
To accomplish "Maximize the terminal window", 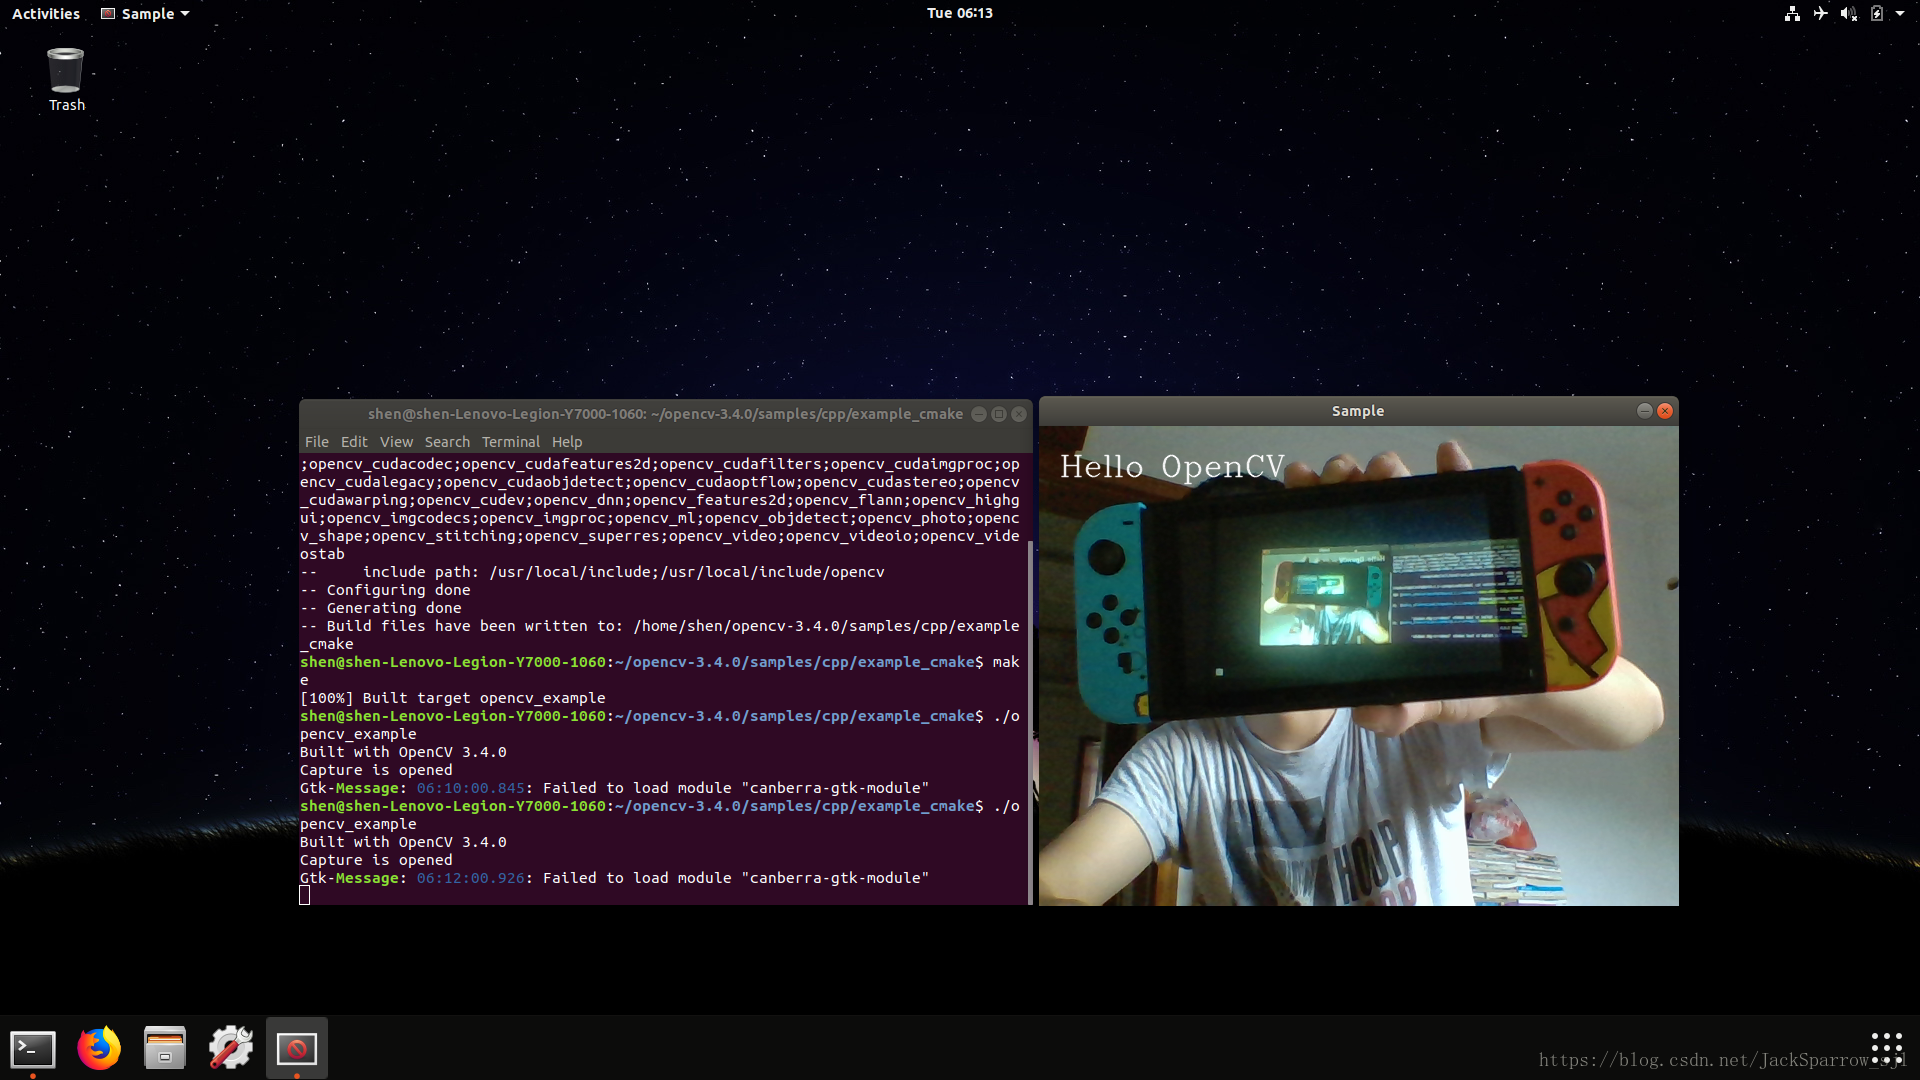I will [999, 414].
